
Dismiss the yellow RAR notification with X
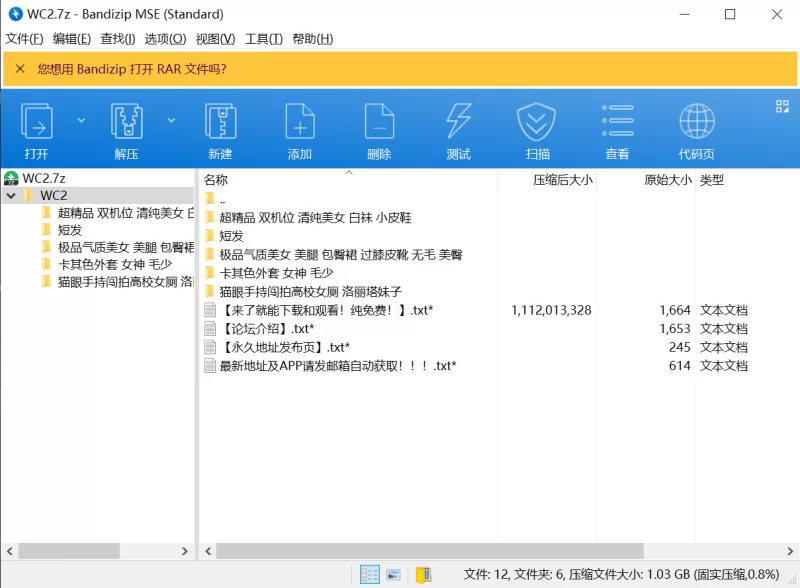20,68
